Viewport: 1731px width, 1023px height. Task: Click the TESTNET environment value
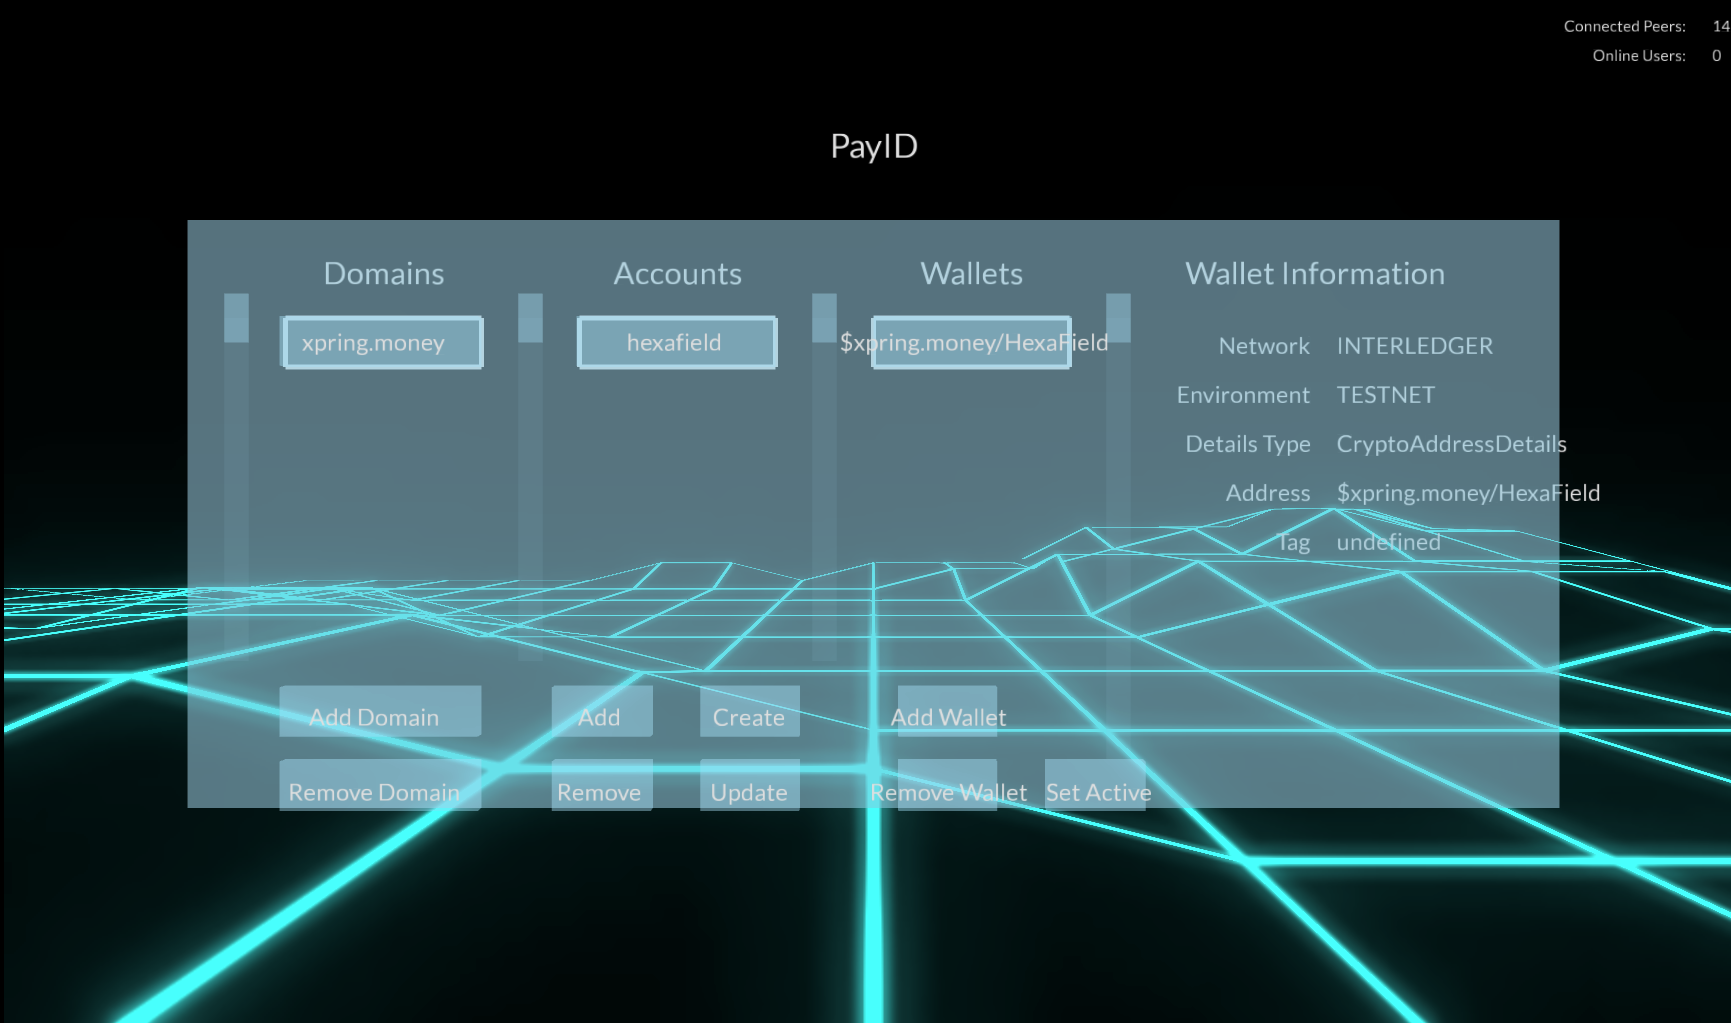[x=1386, y=395]
